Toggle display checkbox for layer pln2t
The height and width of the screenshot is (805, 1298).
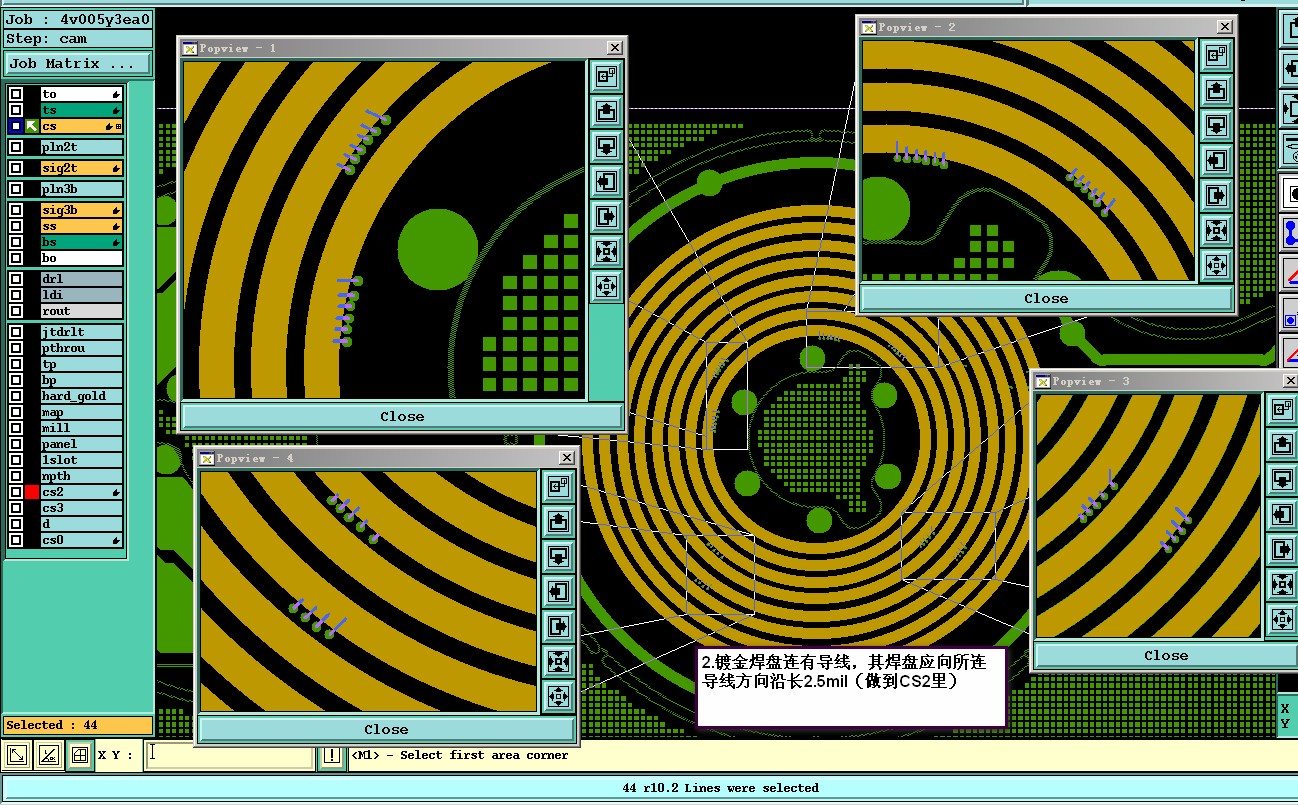coord(16,147)
